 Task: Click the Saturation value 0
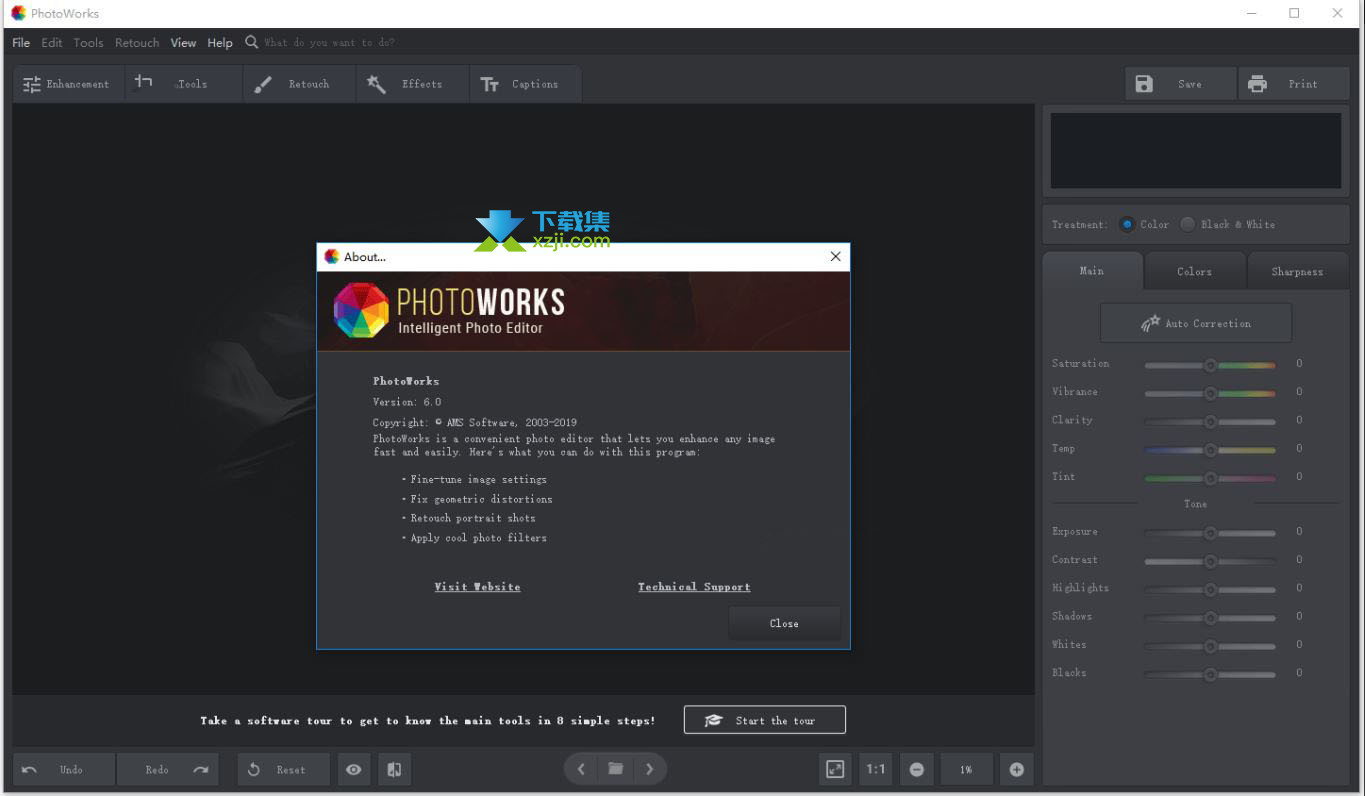coord(1299,364)
